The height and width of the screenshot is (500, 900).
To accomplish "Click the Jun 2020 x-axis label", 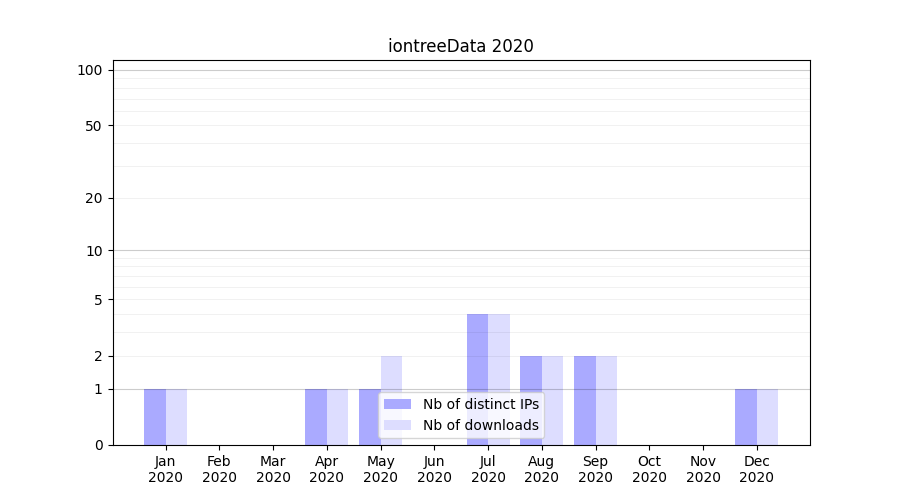I will coord(434,469).
